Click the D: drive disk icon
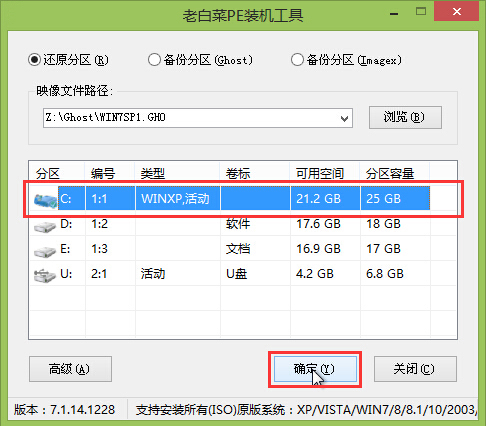Screen dimensions: 486x426 (x=45, y=226)
